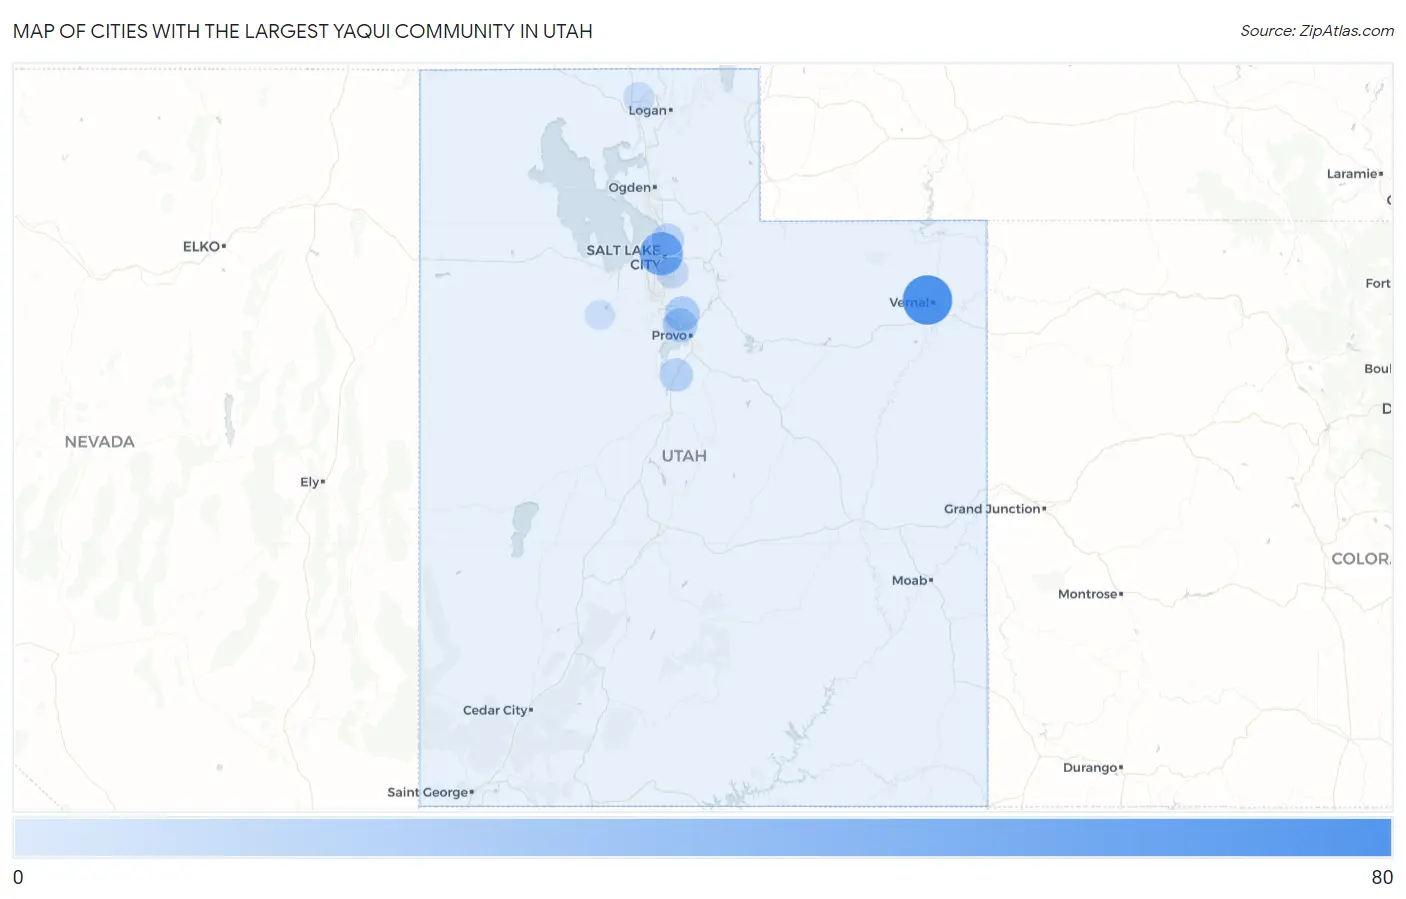Click the light bubble west of Provo
Viewport: 1406px width, 899px height.
(599, 315)
